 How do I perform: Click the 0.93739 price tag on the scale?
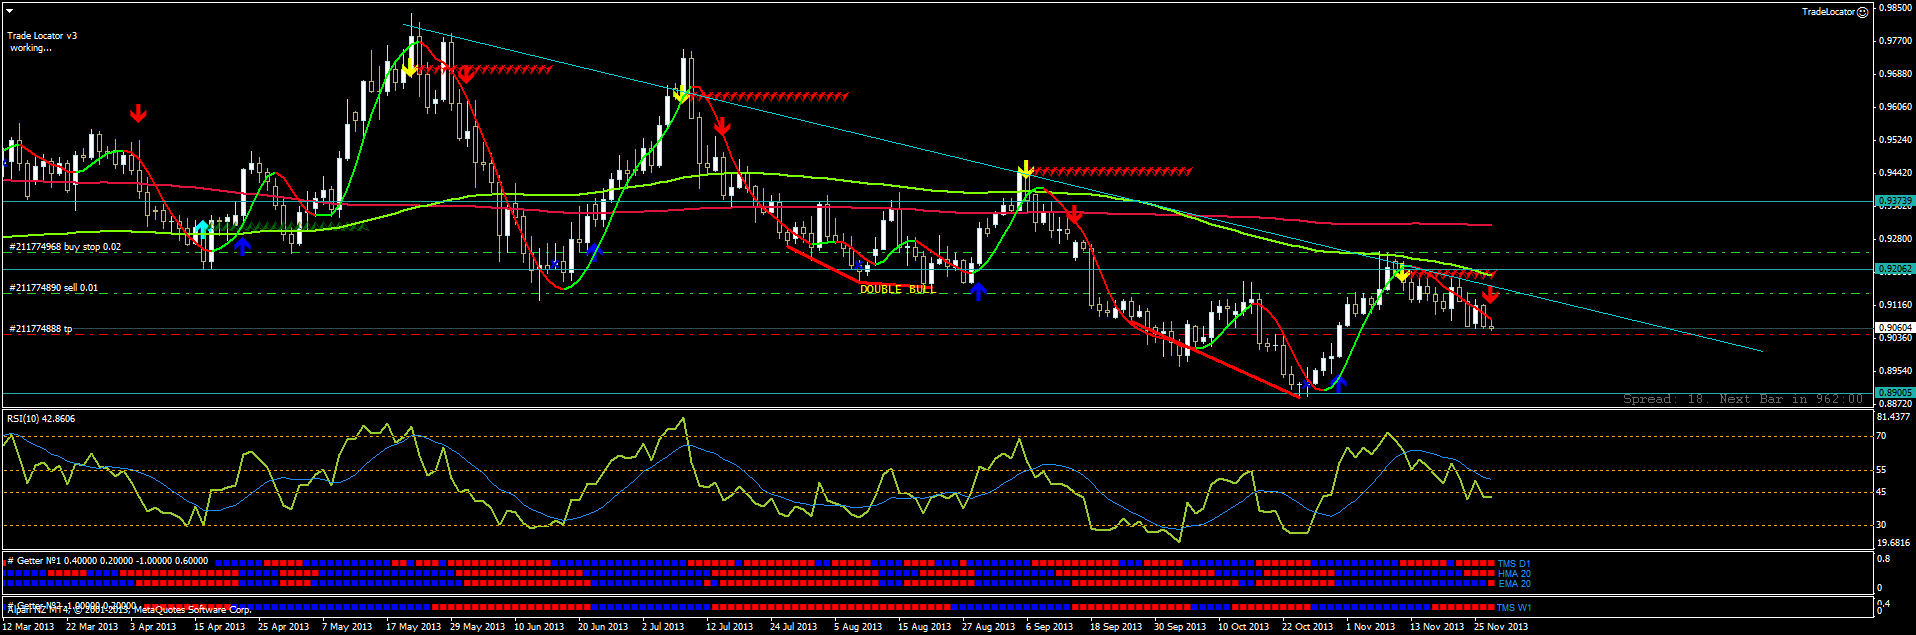point(1895,201)
